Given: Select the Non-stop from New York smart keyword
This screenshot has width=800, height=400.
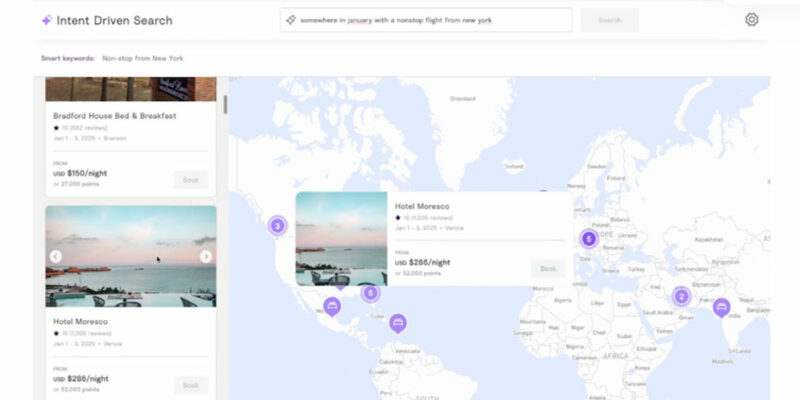Looking at the screenshot, I should click(x=142, y=58).
